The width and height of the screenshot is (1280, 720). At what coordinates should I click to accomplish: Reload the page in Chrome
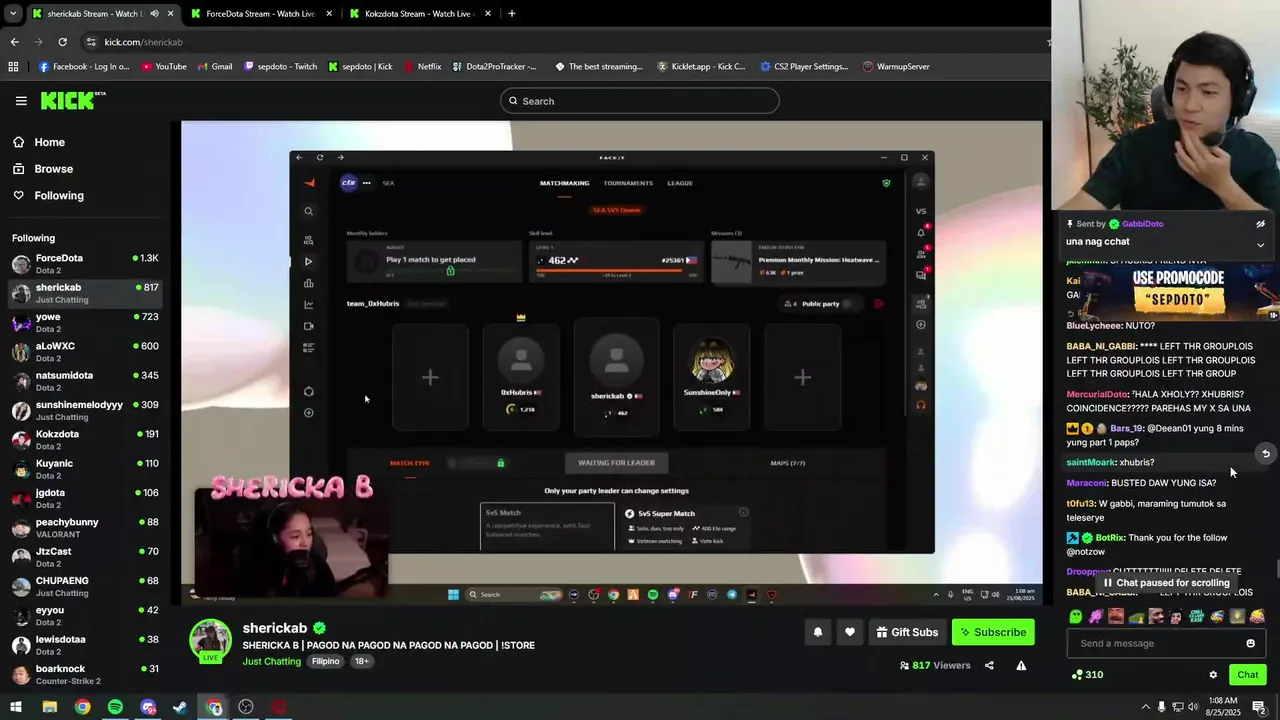(x=62, y=42)
